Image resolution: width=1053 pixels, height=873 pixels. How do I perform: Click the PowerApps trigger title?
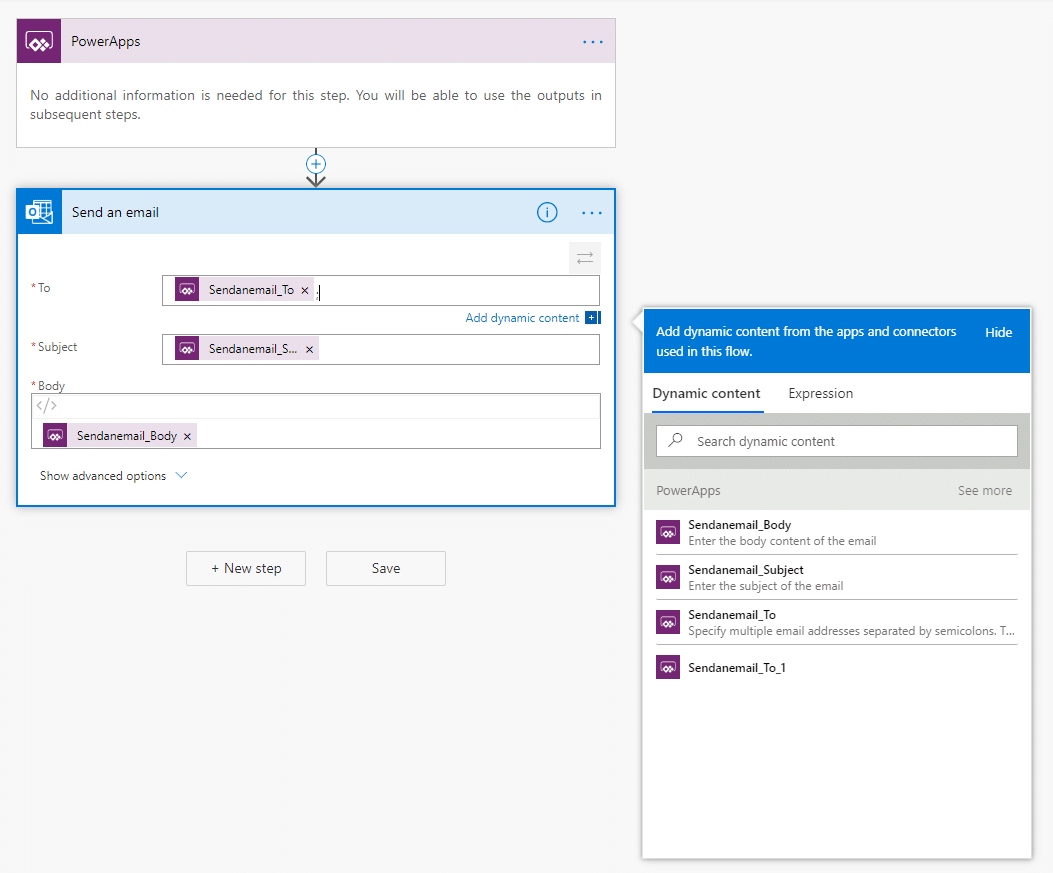(x=105, y=42)
